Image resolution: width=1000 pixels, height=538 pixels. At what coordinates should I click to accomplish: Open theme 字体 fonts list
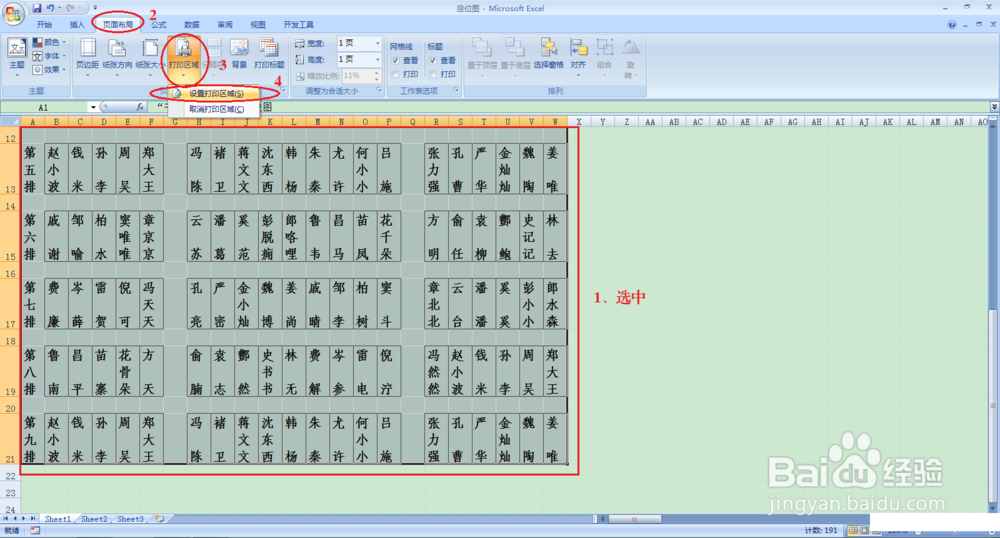[x=49, y=56]
